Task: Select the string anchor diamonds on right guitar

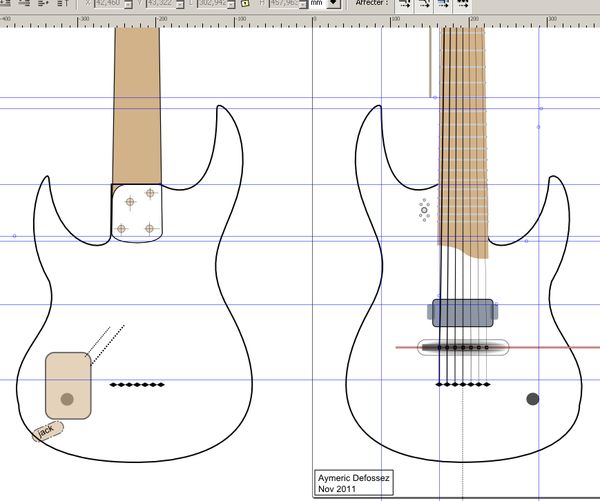Action: coord(463,384)
